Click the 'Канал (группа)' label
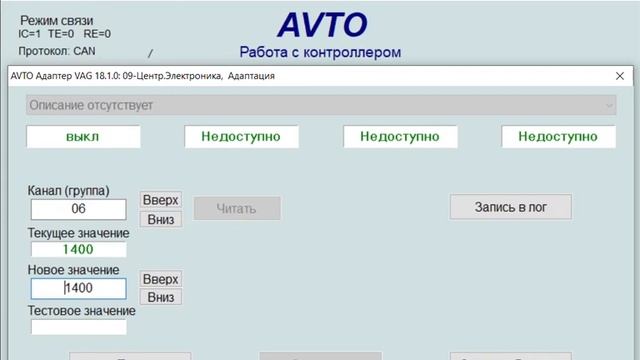The height and width of the screenshot is (360, 640). click(x=69, y=191)
